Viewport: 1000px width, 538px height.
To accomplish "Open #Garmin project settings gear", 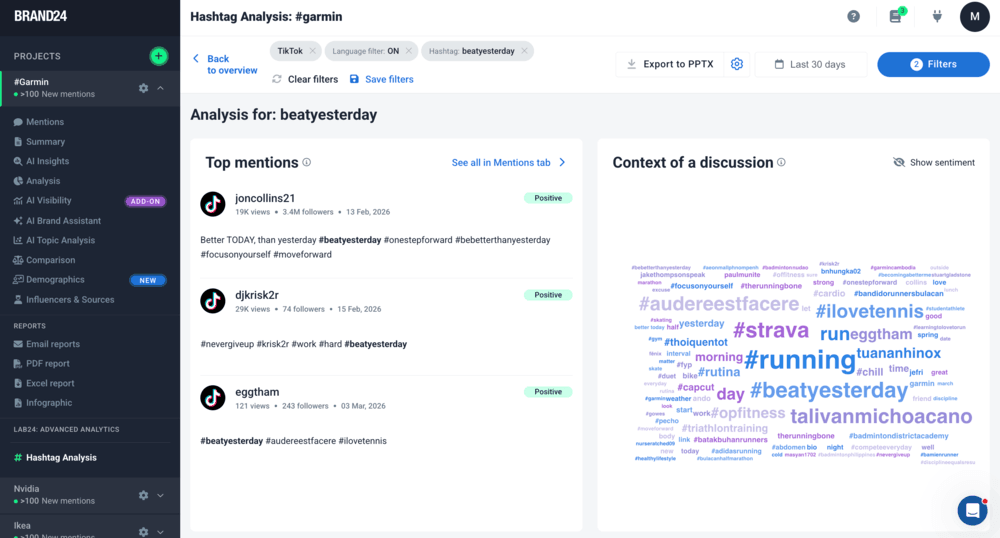I will pos(143,88).
